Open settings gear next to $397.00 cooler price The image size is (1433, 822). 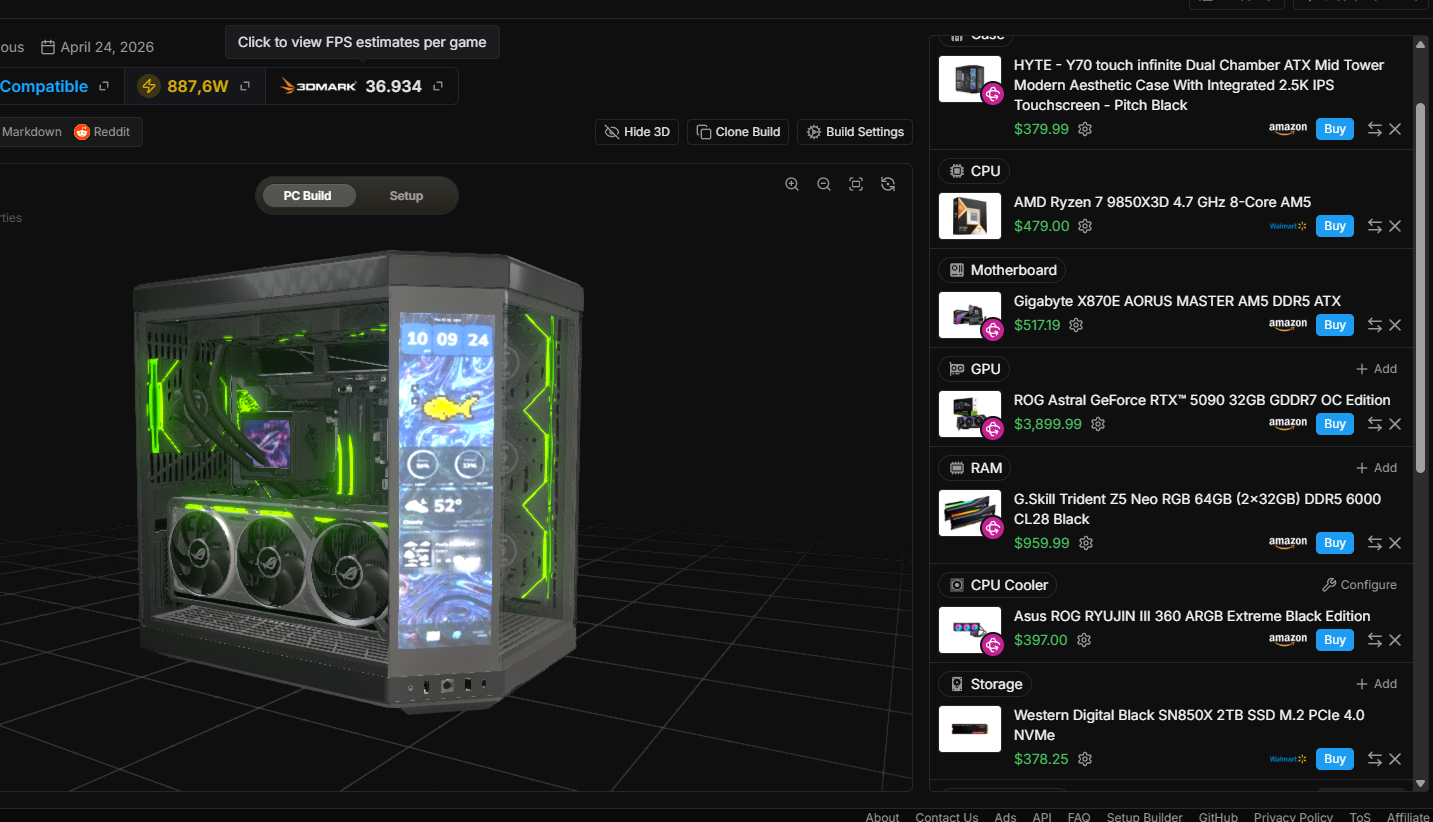pos(1084,640)
